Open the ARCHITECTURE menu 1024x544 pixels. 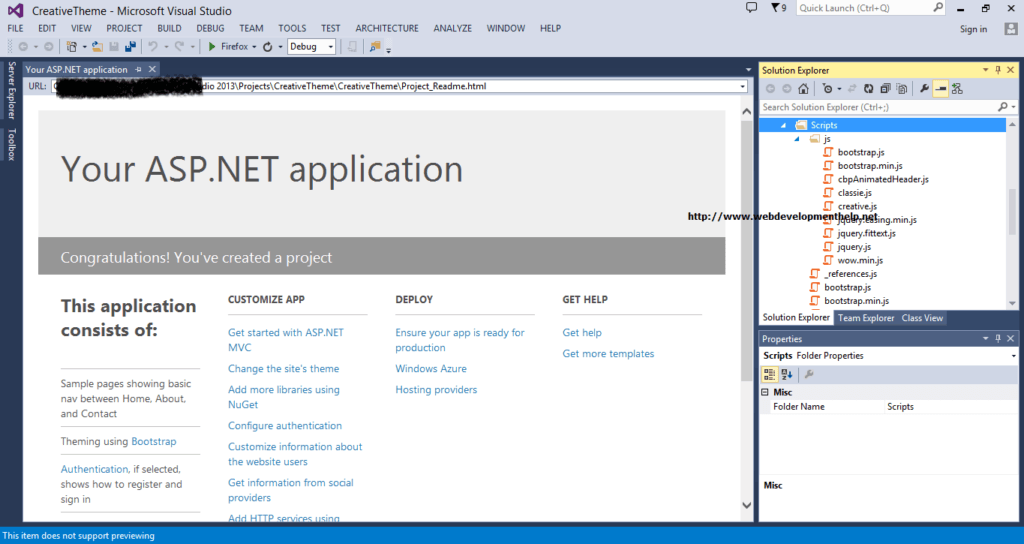click(x=387, y=28)
